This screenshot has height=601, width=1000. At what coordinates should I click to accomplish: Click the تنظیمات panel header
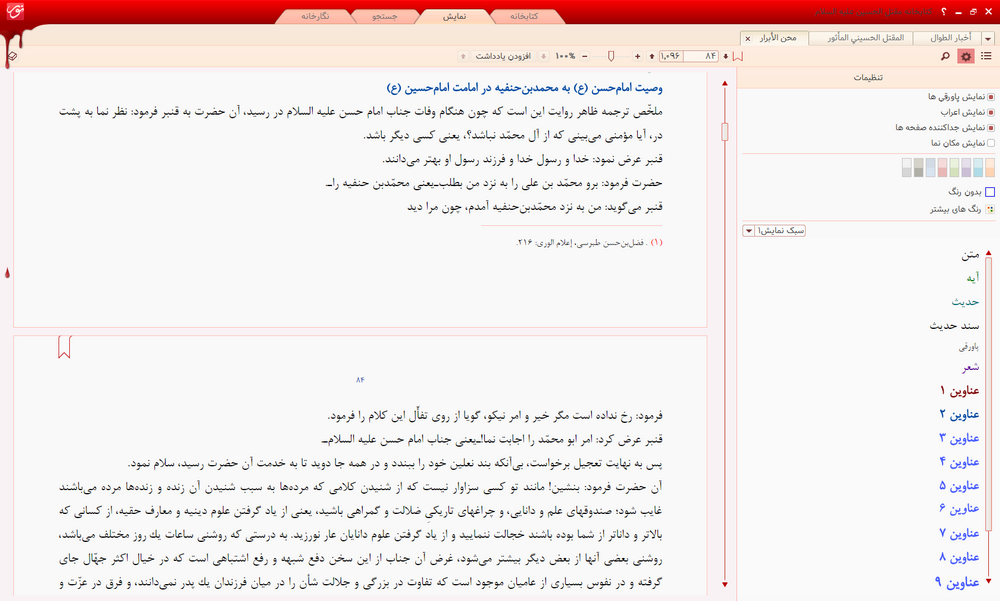[868, 77]
